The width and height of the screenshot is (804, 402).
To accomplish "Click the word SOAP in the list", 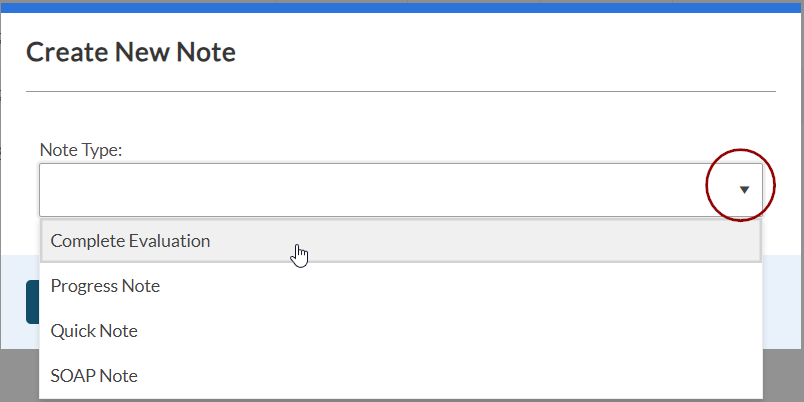I will click(x=70, y=376).
